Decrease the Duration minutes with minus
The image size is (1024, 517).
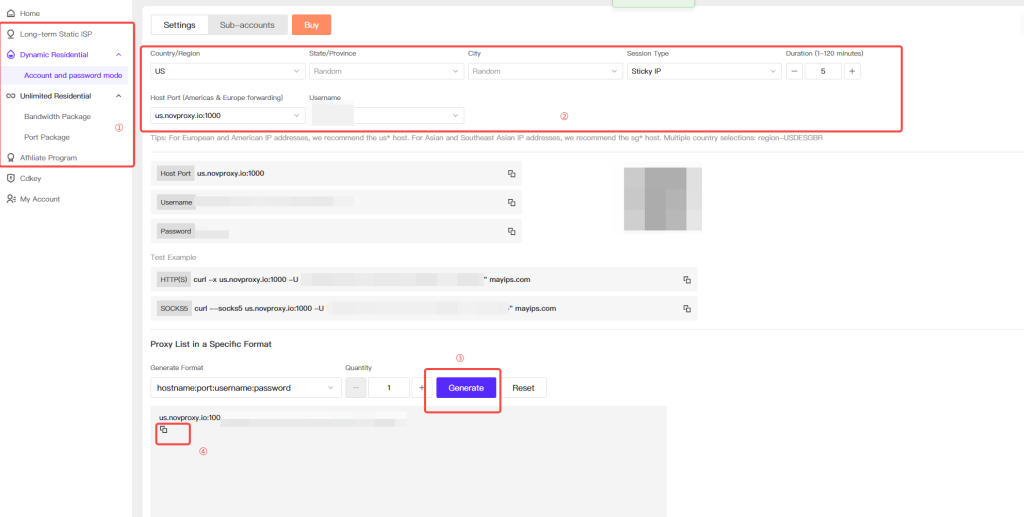(x=795, y=71)
